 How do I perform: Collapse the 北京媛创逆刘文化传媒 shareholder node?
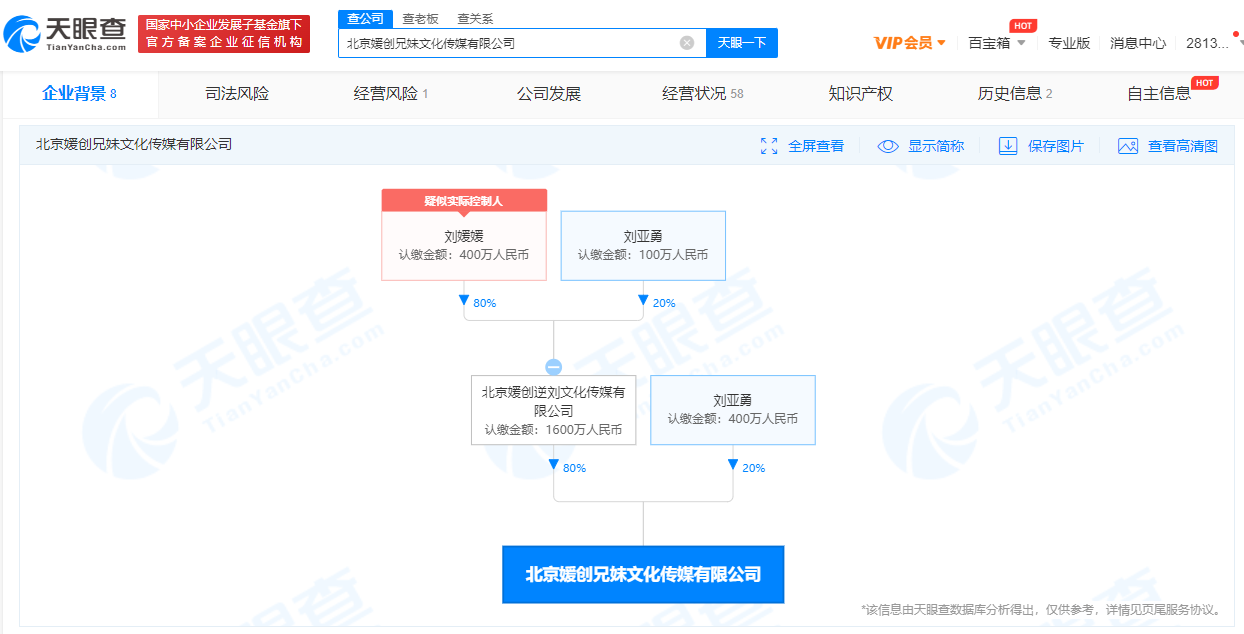[553, 367]
